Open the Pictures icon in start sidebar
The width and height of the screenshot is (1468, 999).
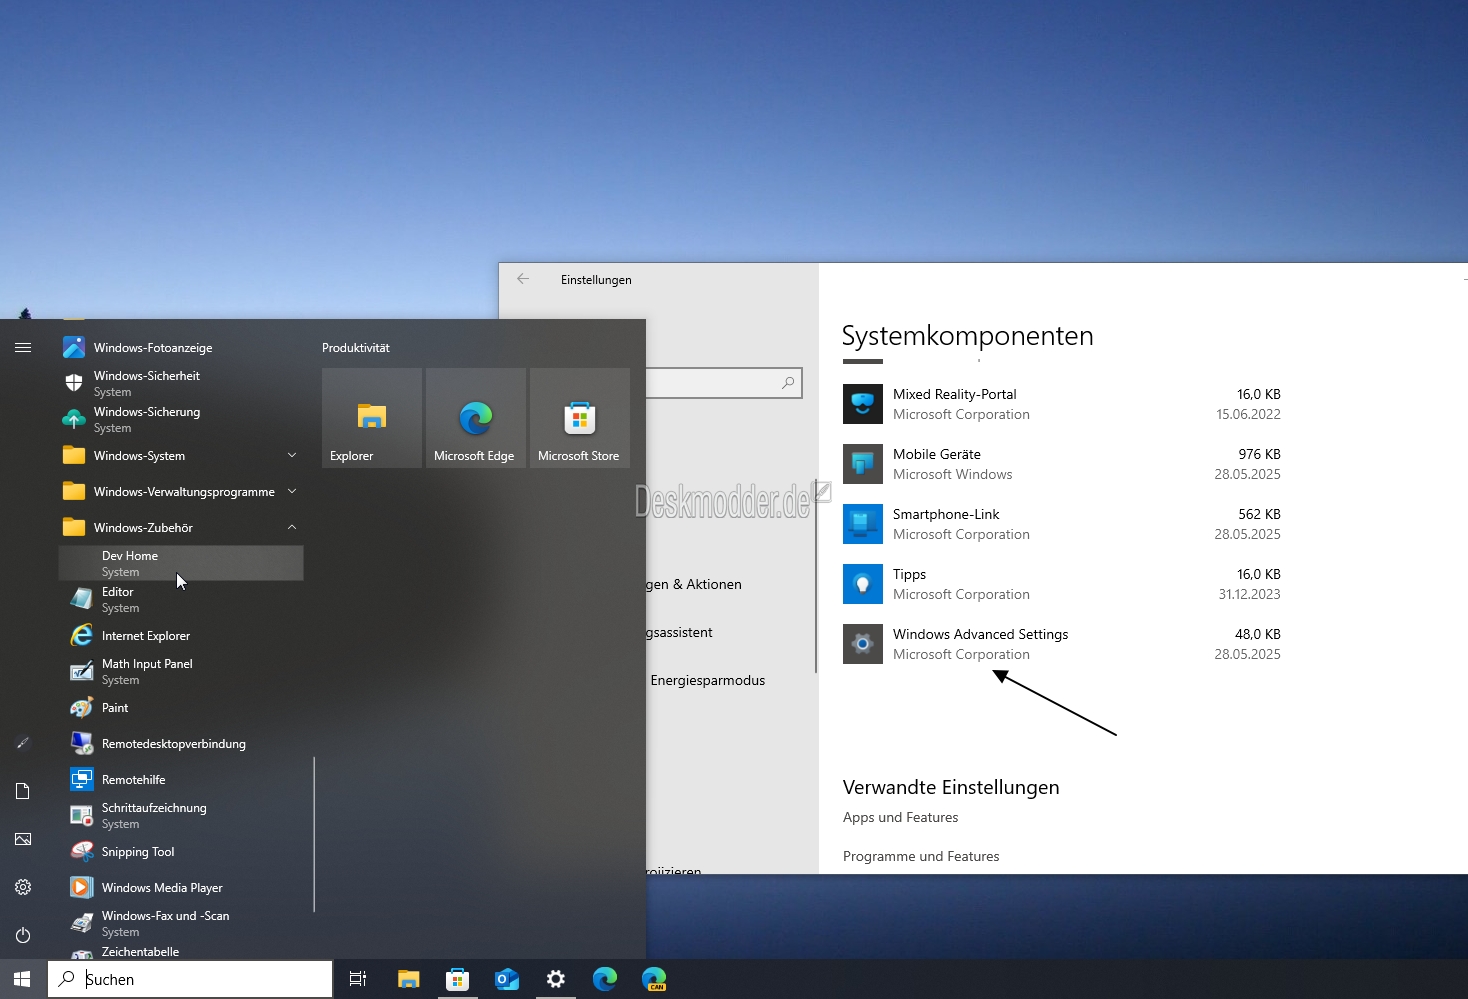[x=23, y=839]
